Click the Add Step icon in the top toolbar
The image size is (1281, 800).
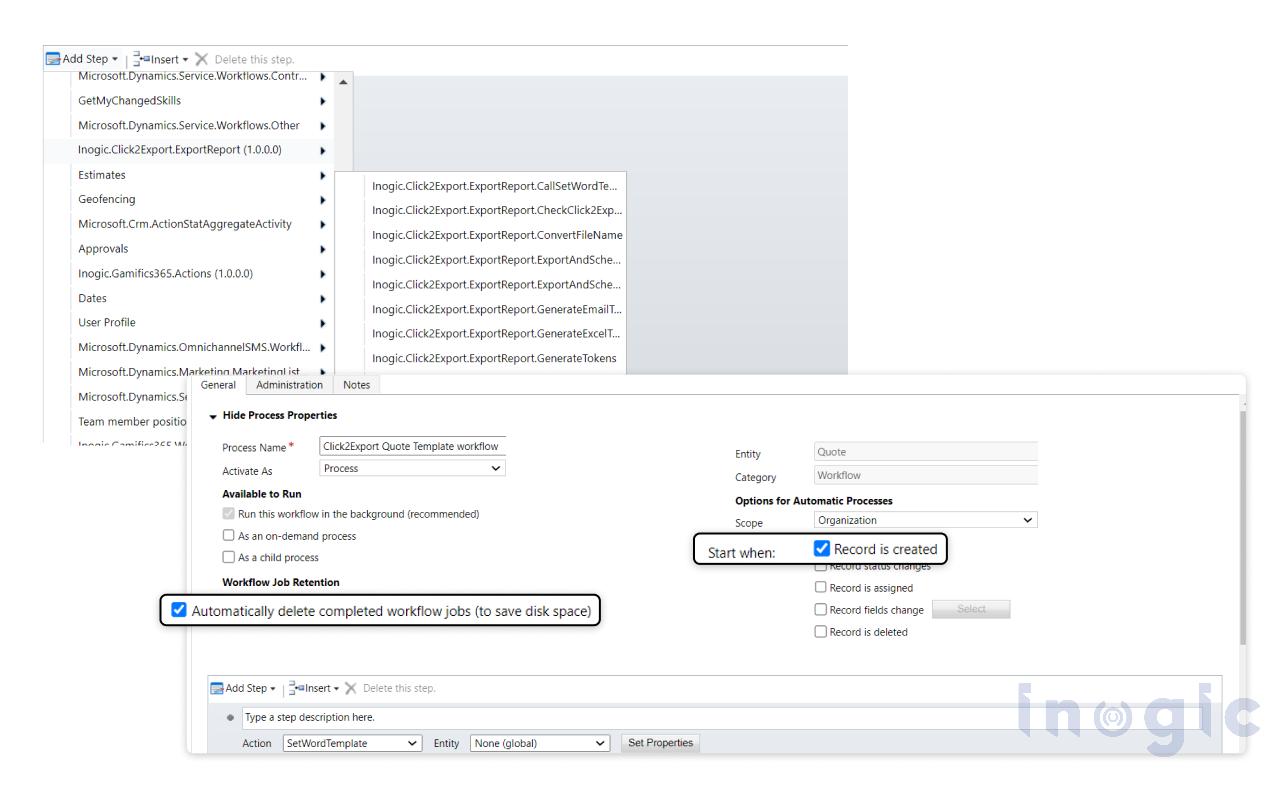click(x=55, y=58)
